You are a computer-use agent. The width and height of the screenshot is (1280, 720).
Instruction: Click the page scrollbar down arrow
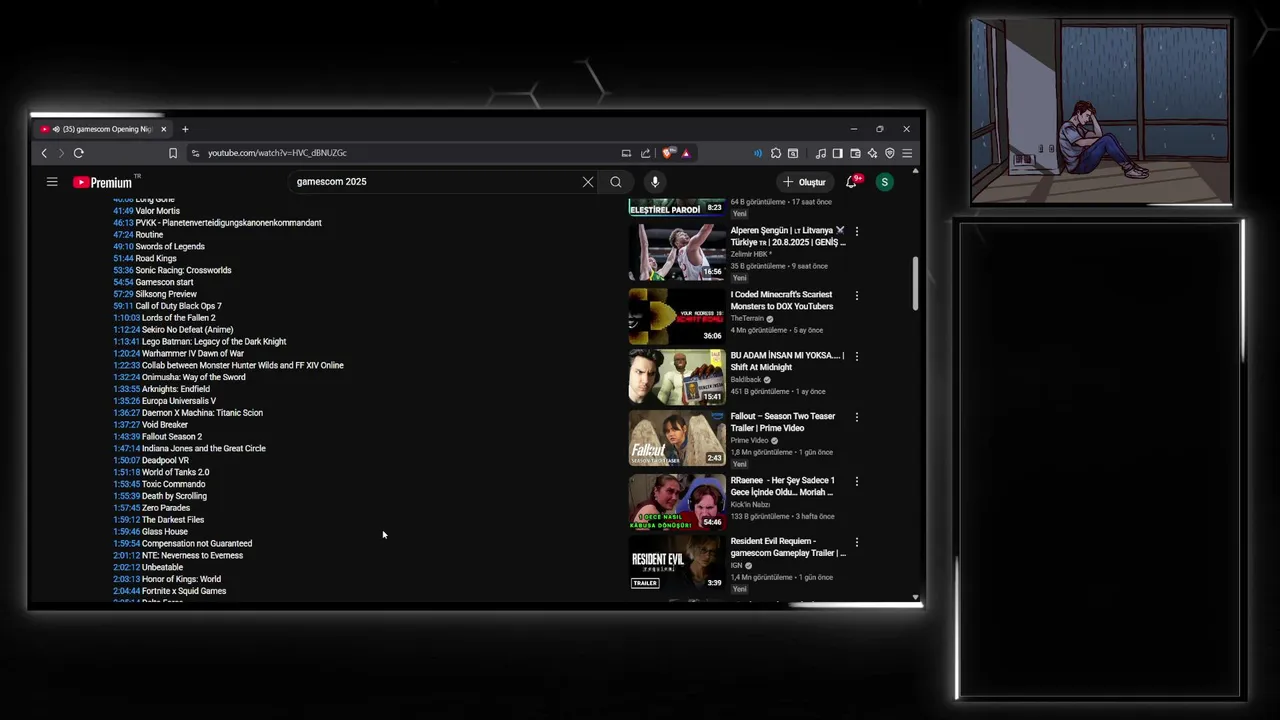915,597
